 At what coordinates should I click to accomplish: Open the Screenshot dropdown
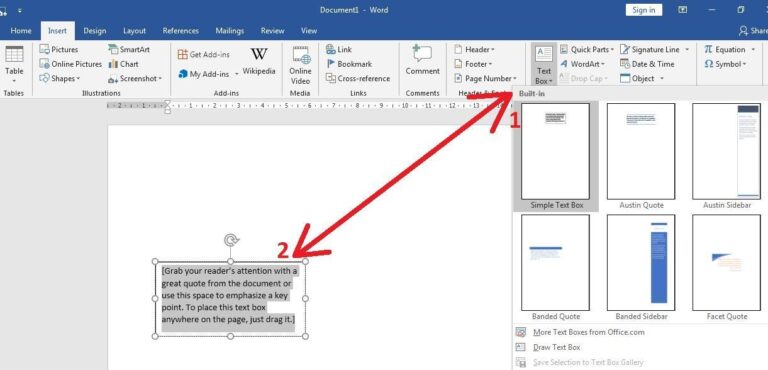pyautogui.click(x=135, y=78)
